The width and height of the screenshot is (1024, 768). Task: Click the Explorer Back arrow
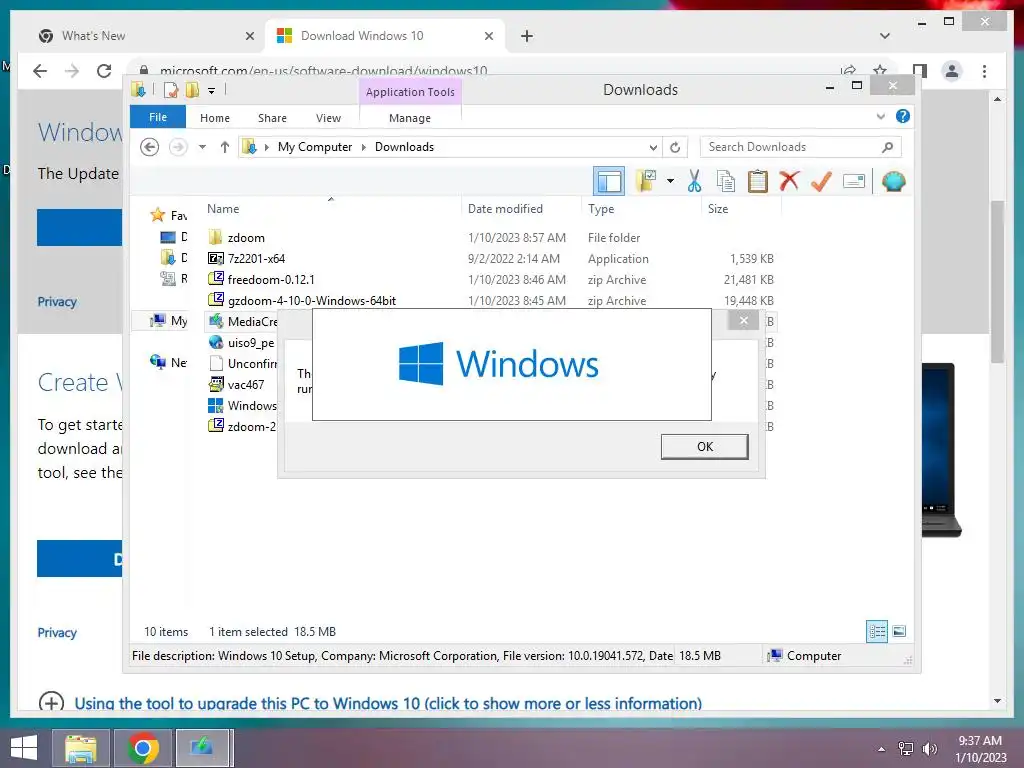pos(150,147)
